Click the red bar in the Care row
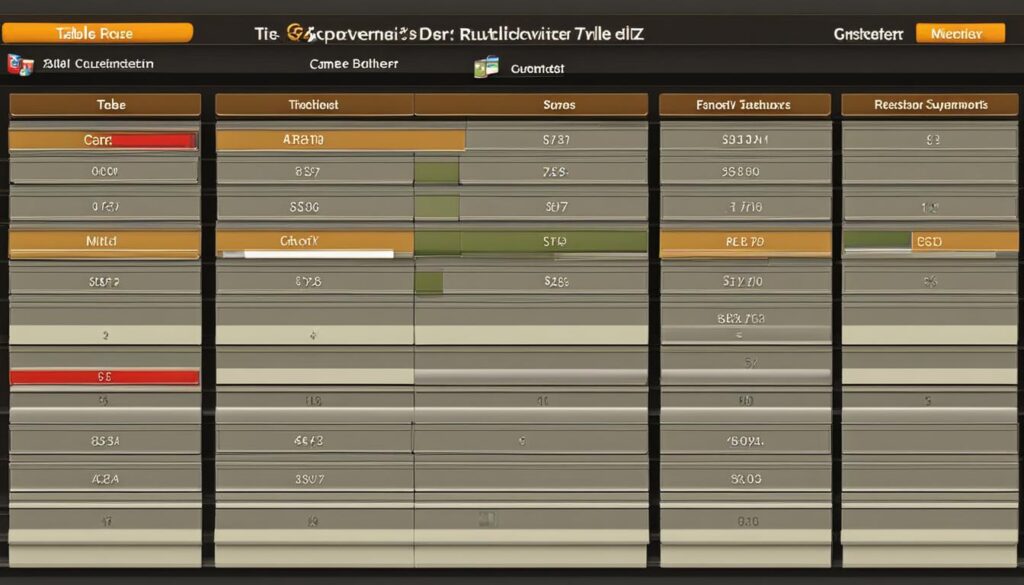Image resolution: width=1024 pixels, height=585 pixels. pos(155,140)
